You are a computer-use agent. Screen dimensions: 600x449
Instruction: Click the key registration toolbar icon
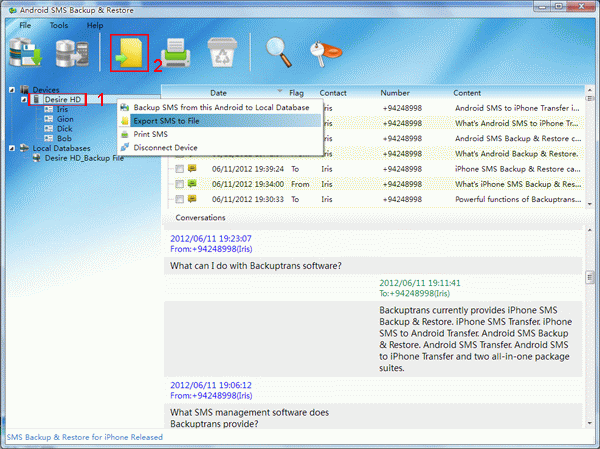326,53
